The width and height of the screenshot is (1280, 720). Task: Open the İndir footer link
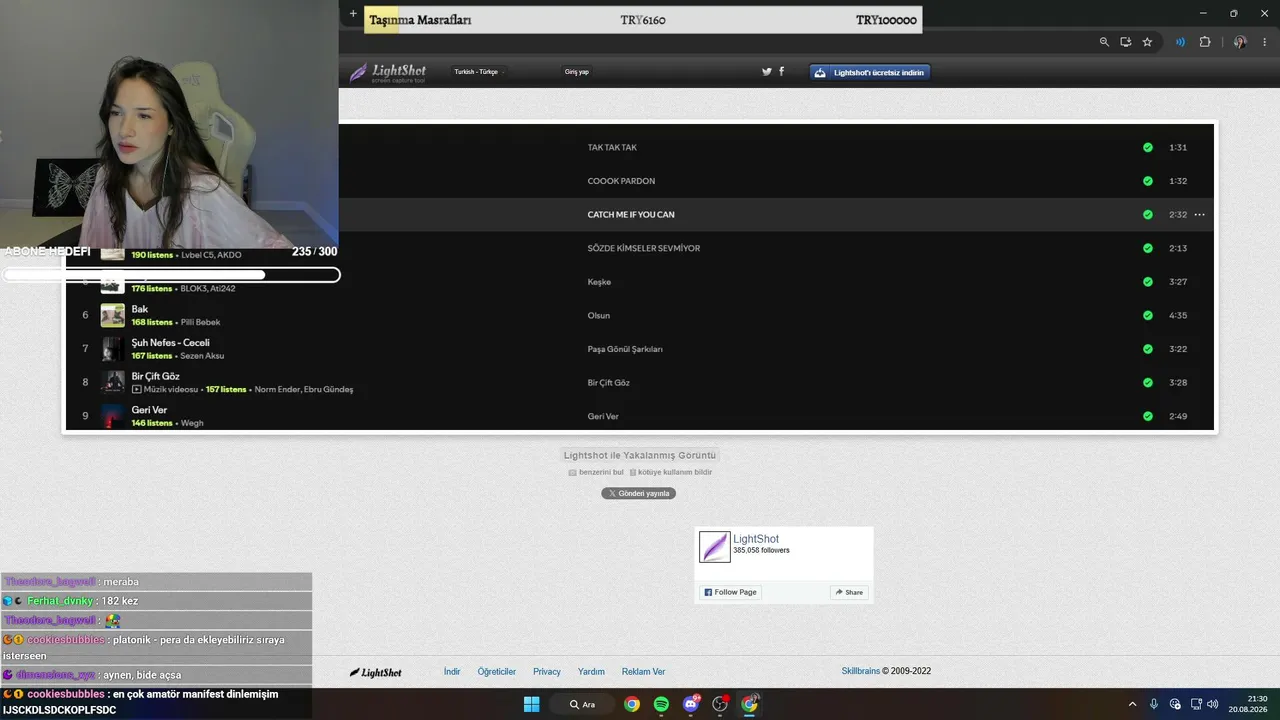coord(452,672)
